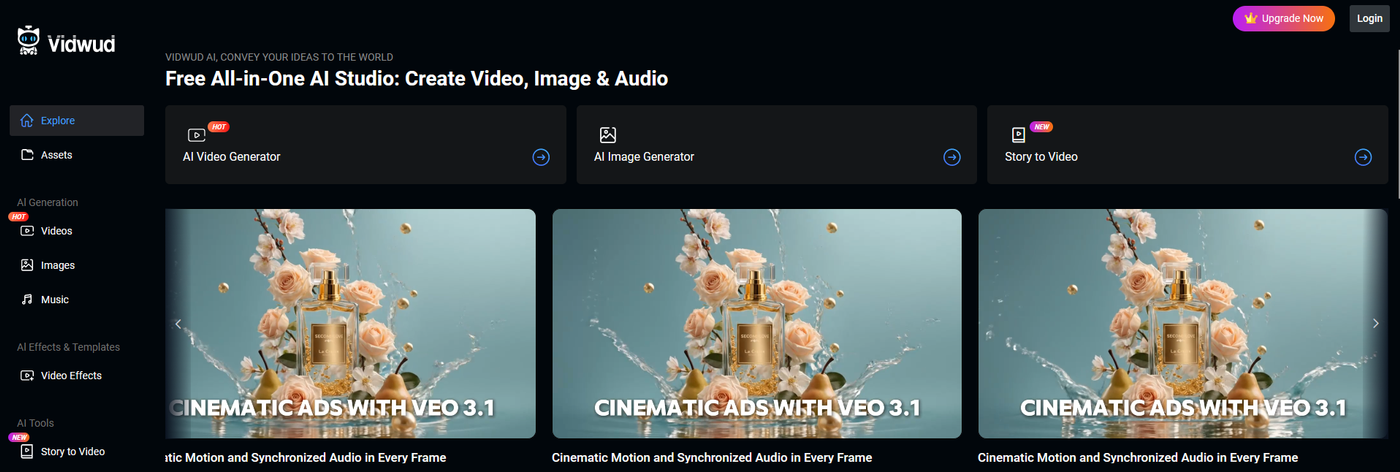Image resolution: width=1400 pixels, height=472 pixels.
Task: Open Story to Video under AI Tools
Action: pyautogui.click(x=77, y=451)
